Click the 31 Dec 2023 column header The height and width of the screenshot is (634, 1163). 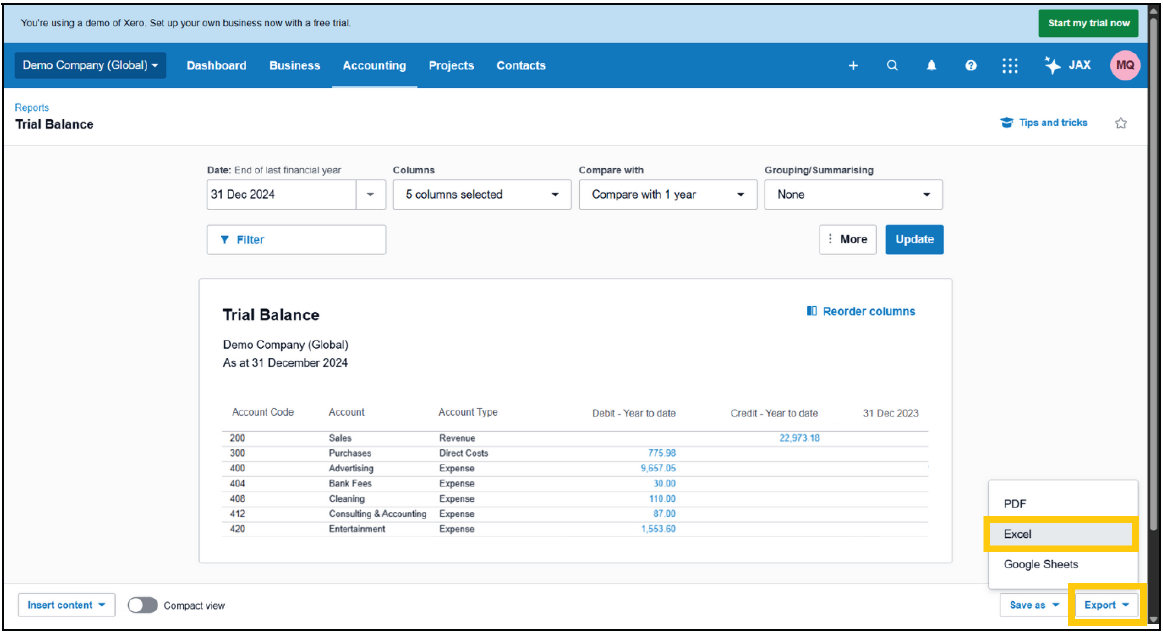[890, 413]
